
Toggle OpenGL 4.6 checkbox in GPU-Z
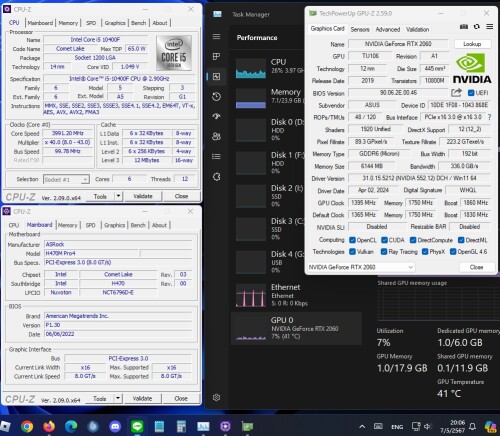click(453, 251)
